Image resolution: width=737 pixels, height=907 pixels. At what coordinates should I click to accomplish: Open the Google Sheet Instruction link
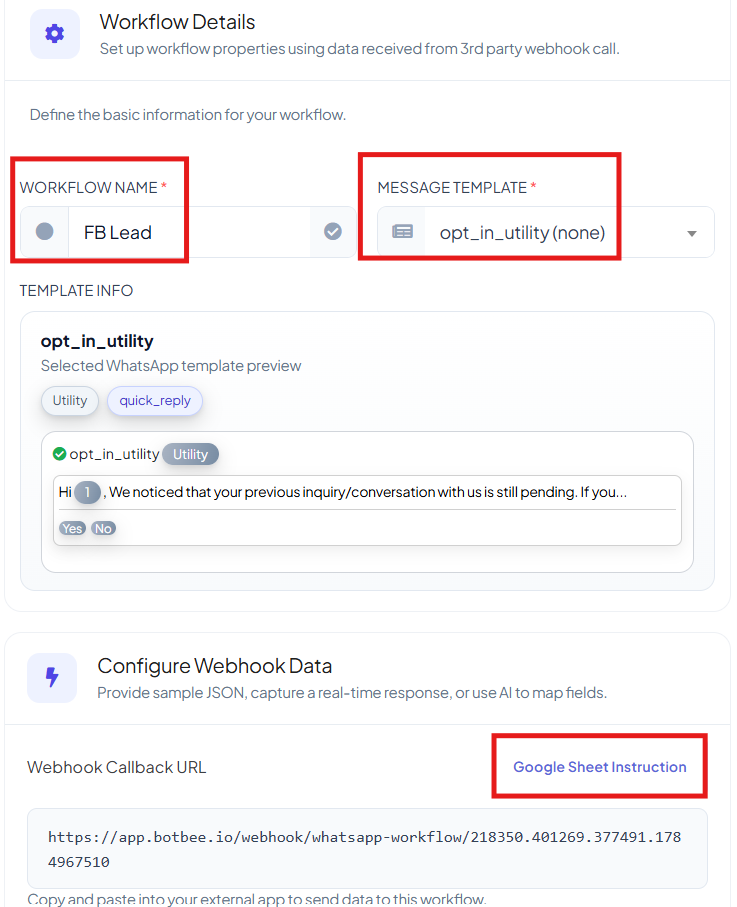599,767
